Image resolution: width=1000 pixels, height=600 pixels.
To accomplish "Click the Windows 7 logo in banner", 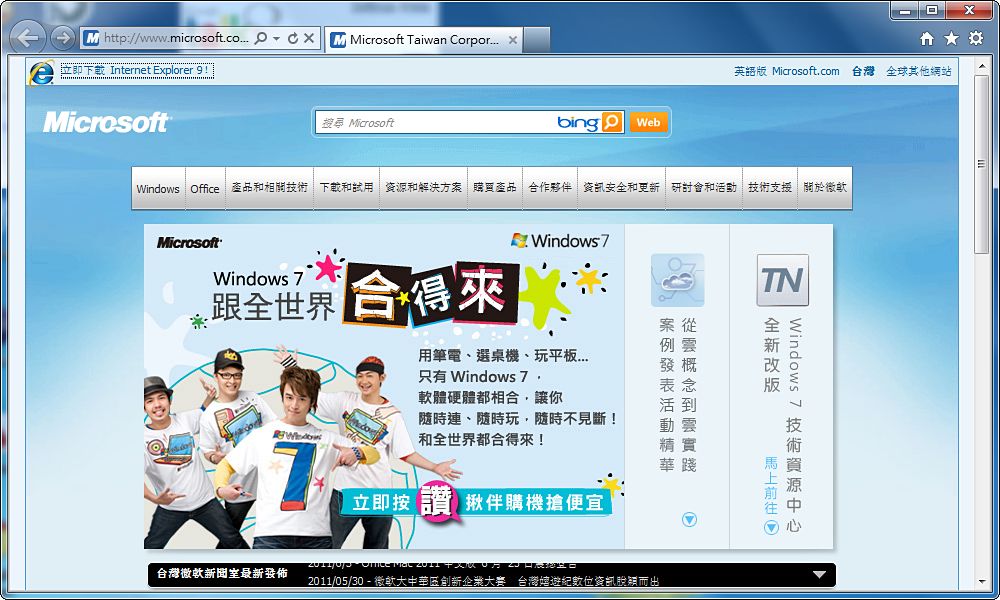I will point(560,241).
